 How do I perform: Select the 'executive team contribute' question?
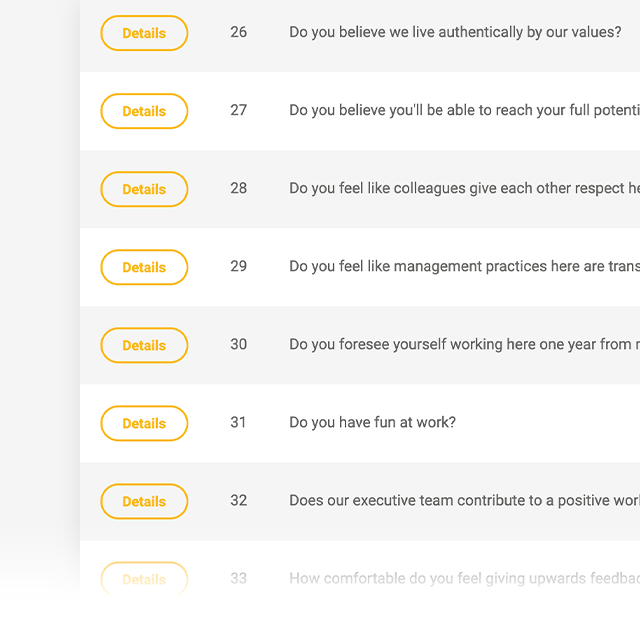click(464, 500)
